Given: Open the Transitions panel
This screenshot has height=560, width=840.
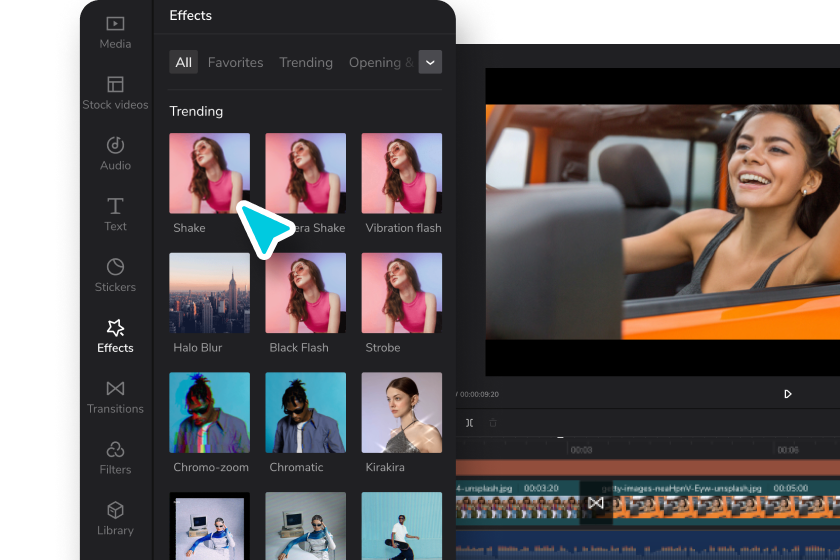Looking at the screenshot, I should (x=115, y=397).
